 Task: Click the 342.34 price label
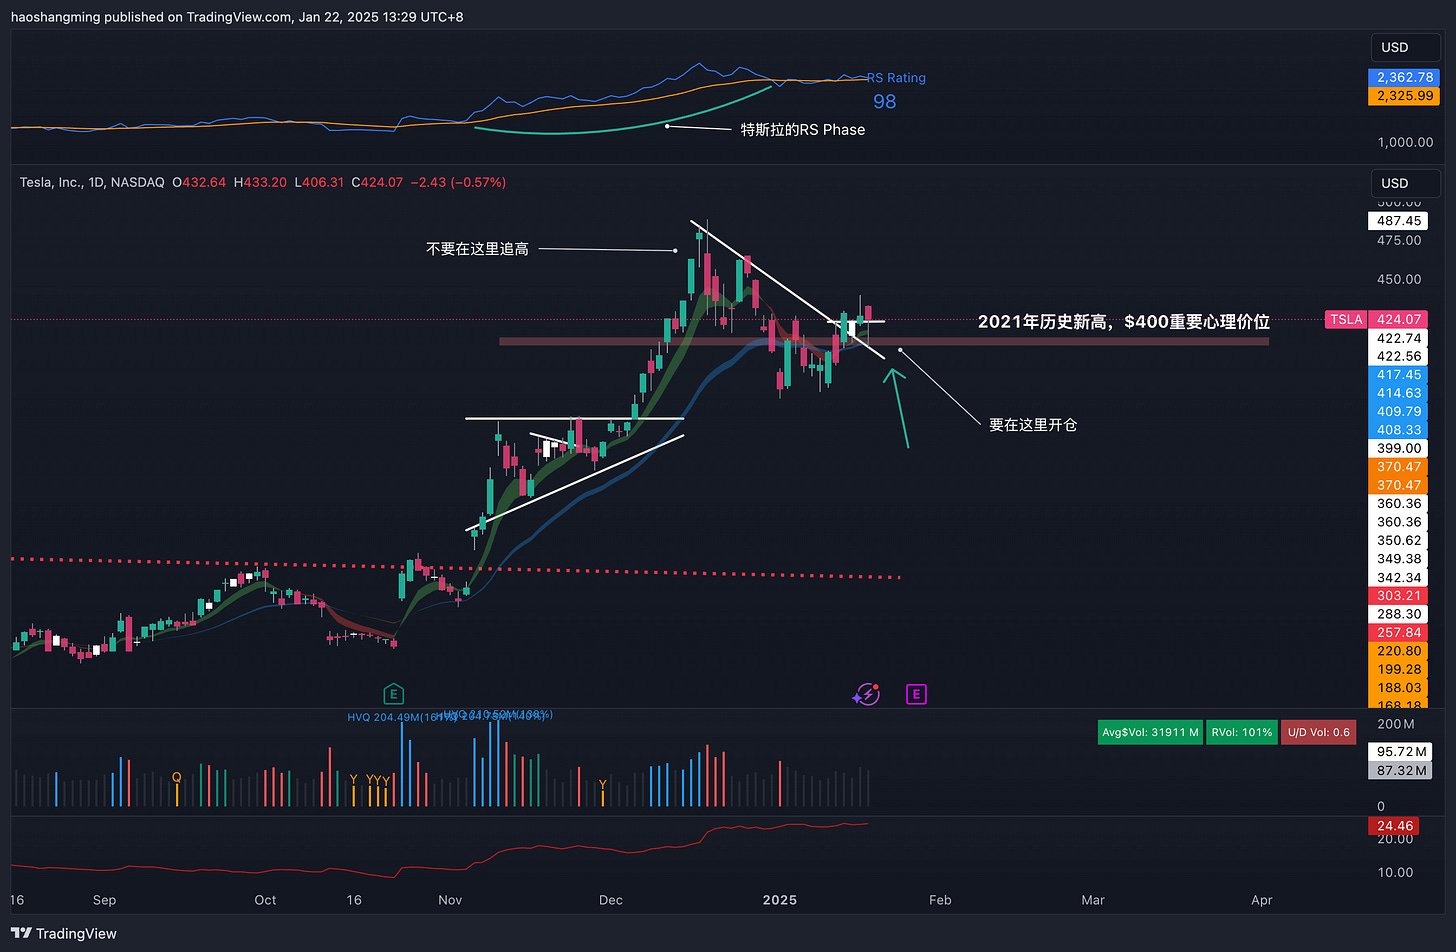pyautogui.click(x=1398, y=577)
